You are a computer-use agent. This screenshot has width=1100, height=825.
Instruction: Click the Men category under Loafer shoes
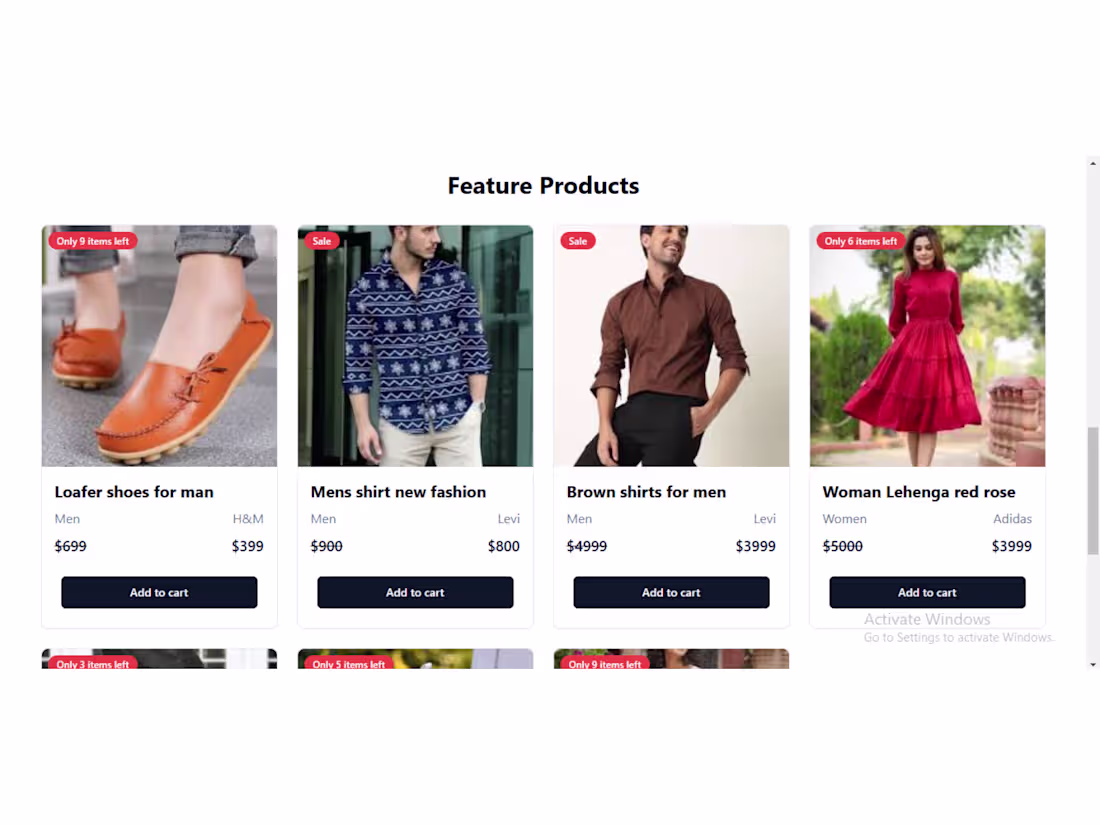click(67, 519)
